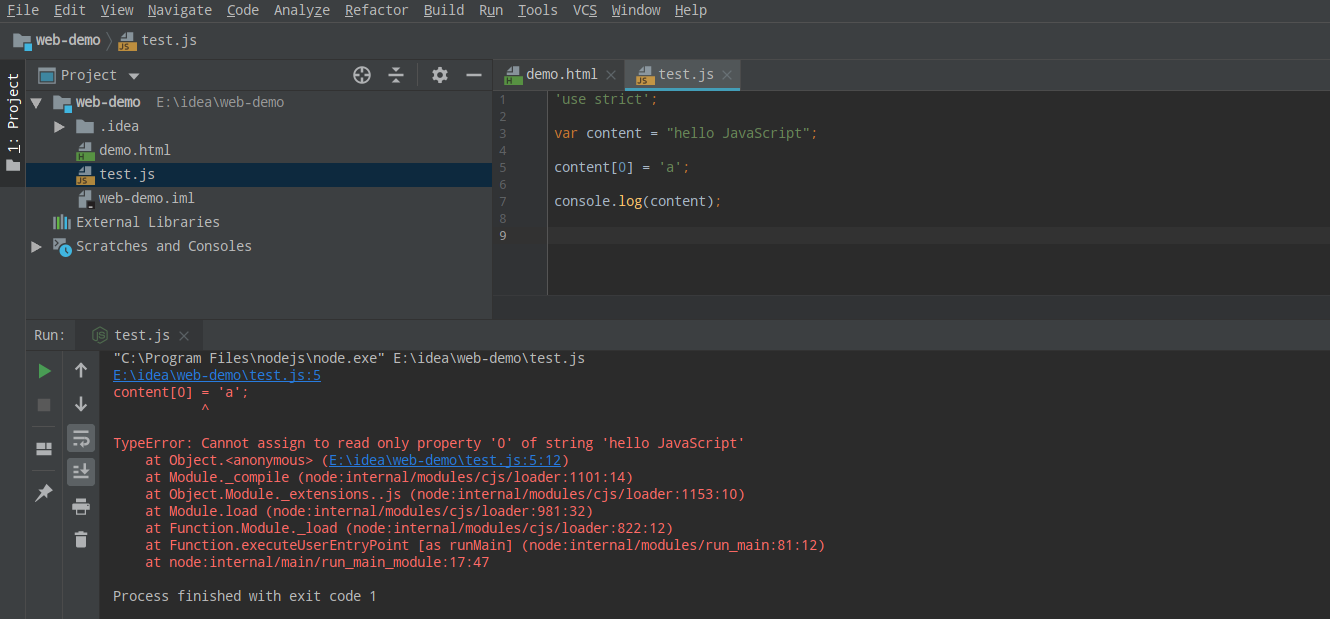Expand Scratches and Consoles node
Image resolution: width=1330 pixels, height=619 pixels.
pos(36,246)
